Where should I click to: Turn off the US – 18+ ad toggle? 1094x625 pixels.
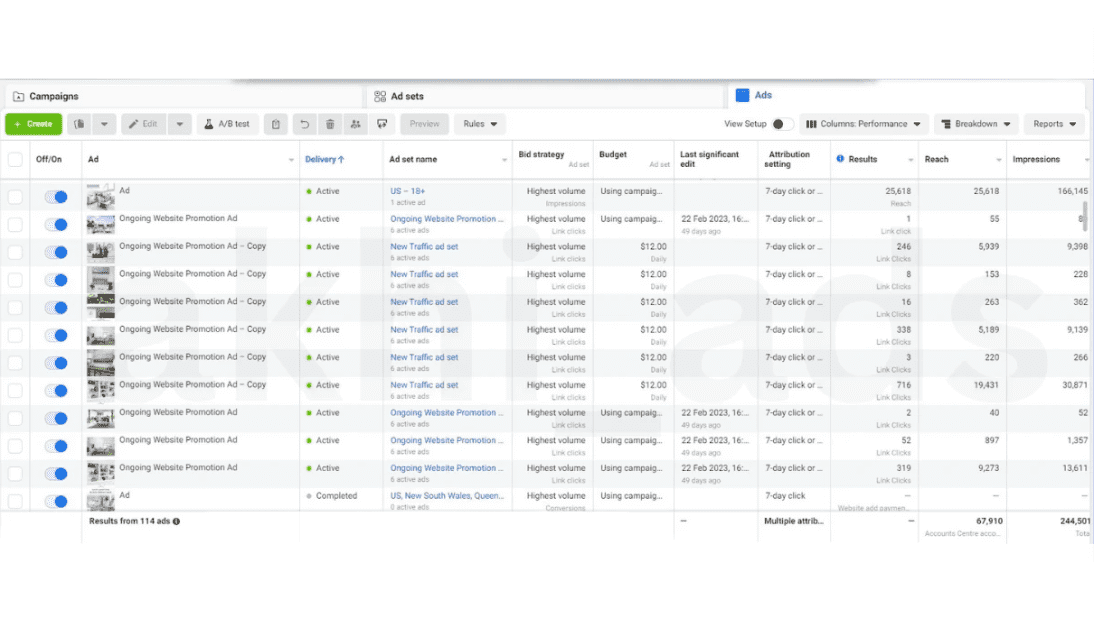(56, 197)
